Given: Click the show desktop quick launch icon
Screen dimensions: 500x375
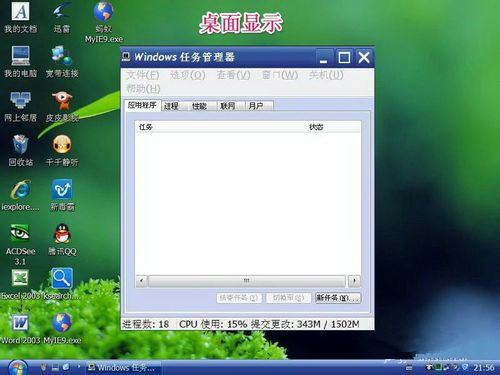Looking at the screenshot, I should click(x=55, y=367).
